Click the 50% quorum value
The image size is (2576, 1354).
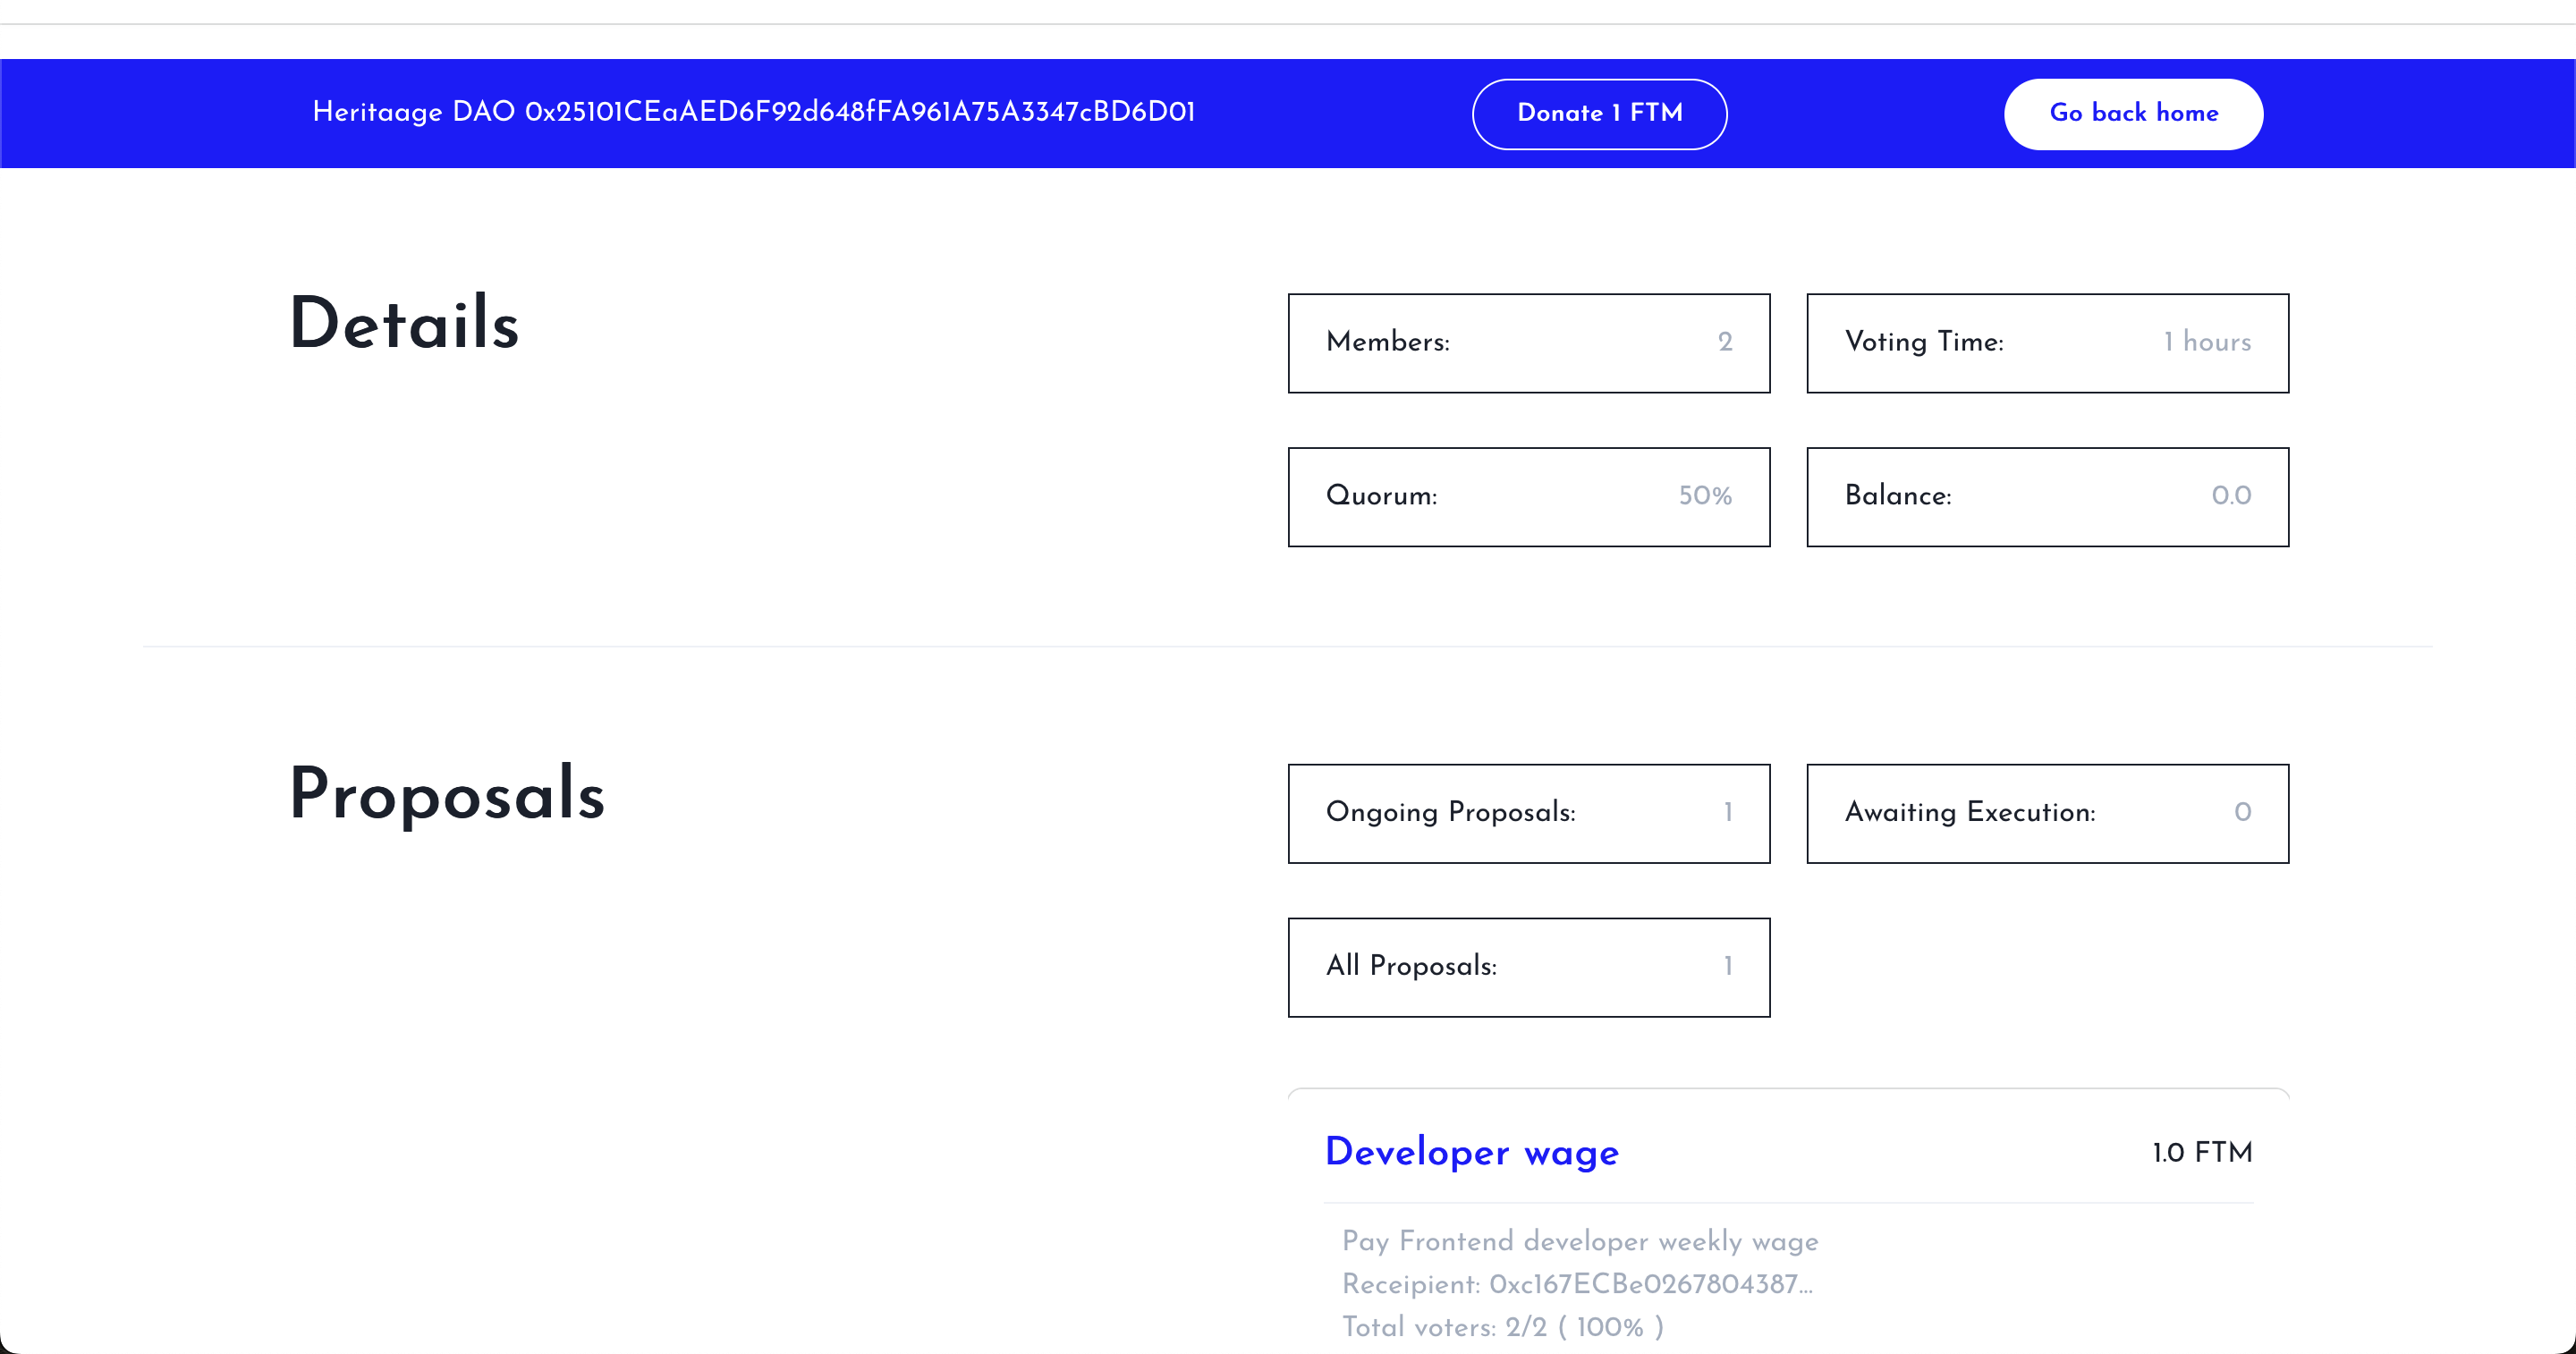[1704, 496]
